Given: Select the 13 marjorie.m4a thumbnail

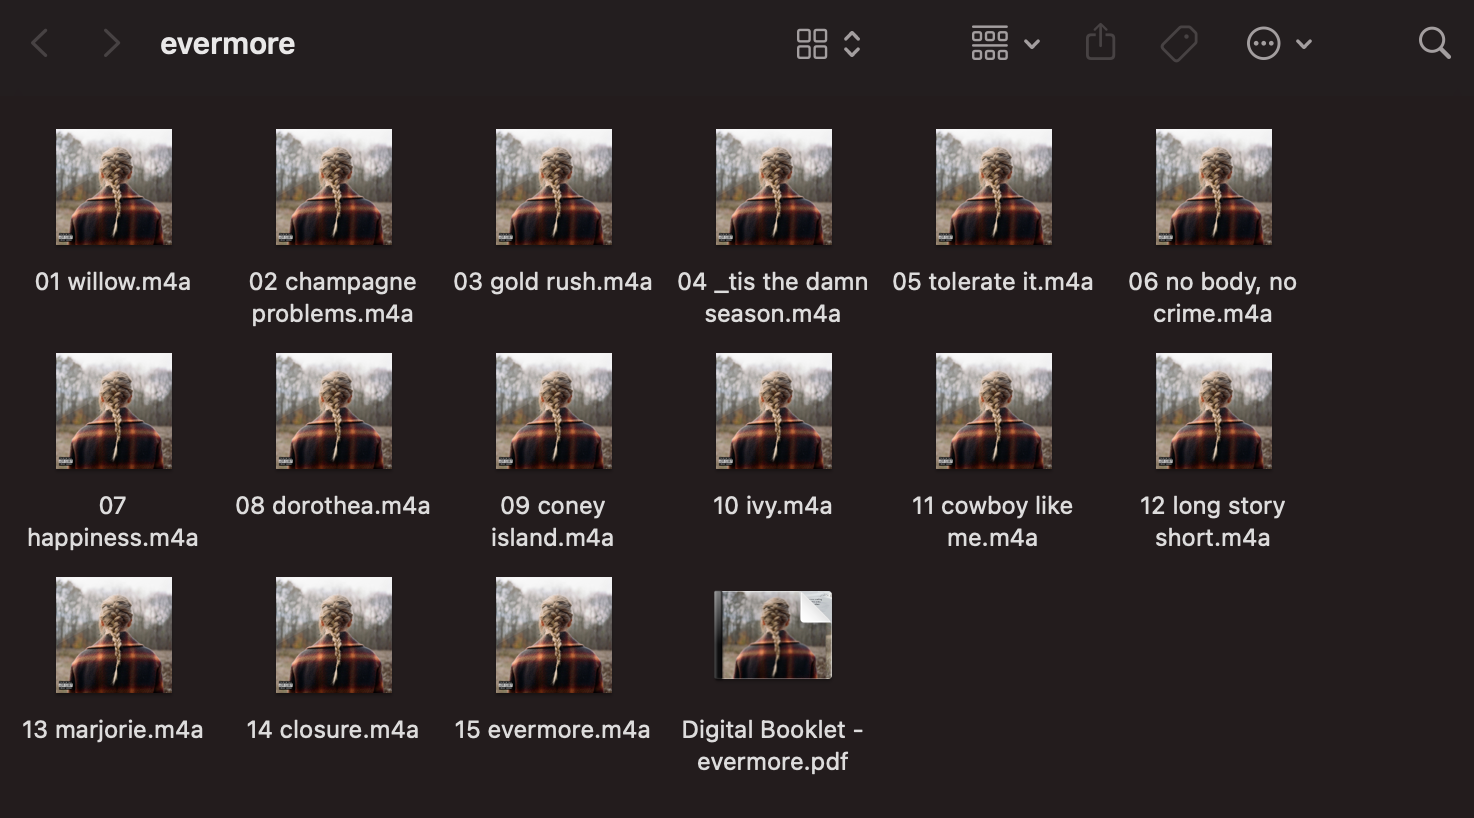Looking at the screenshot, I should click(x=114, y=635).
